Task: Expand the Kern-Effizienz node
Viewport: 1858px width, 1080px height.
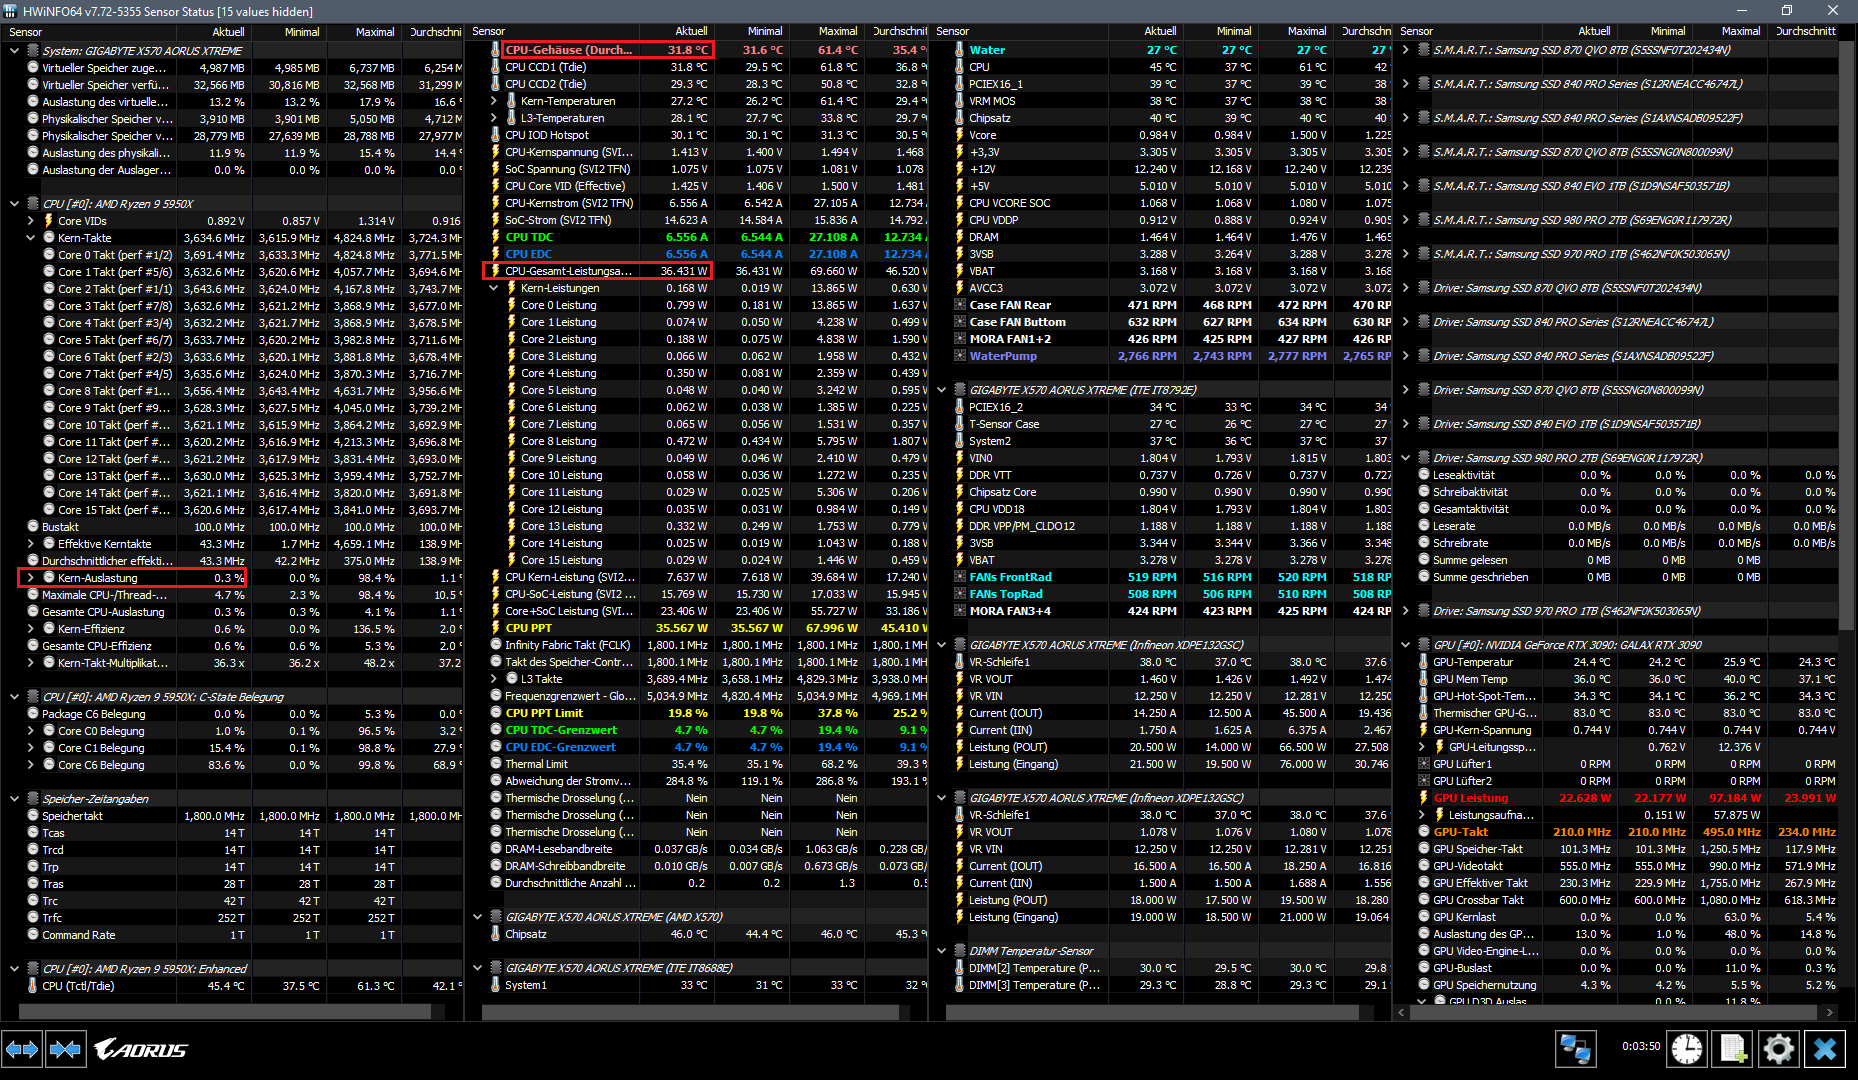Action: 30,629
